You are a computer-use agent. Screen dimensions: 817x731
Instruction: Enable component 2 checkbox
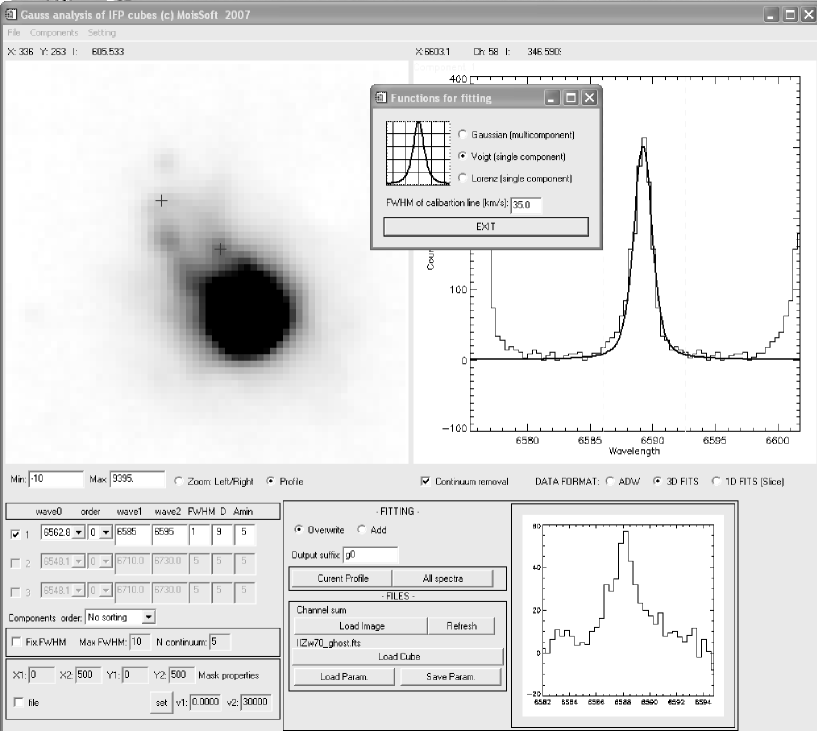click(x=15, y=563)
